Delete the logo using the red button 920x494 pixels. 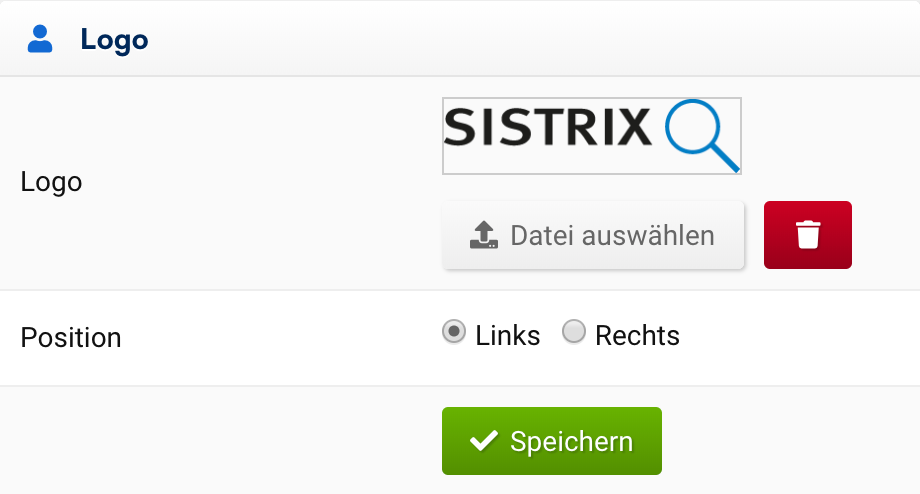(808, 235)
